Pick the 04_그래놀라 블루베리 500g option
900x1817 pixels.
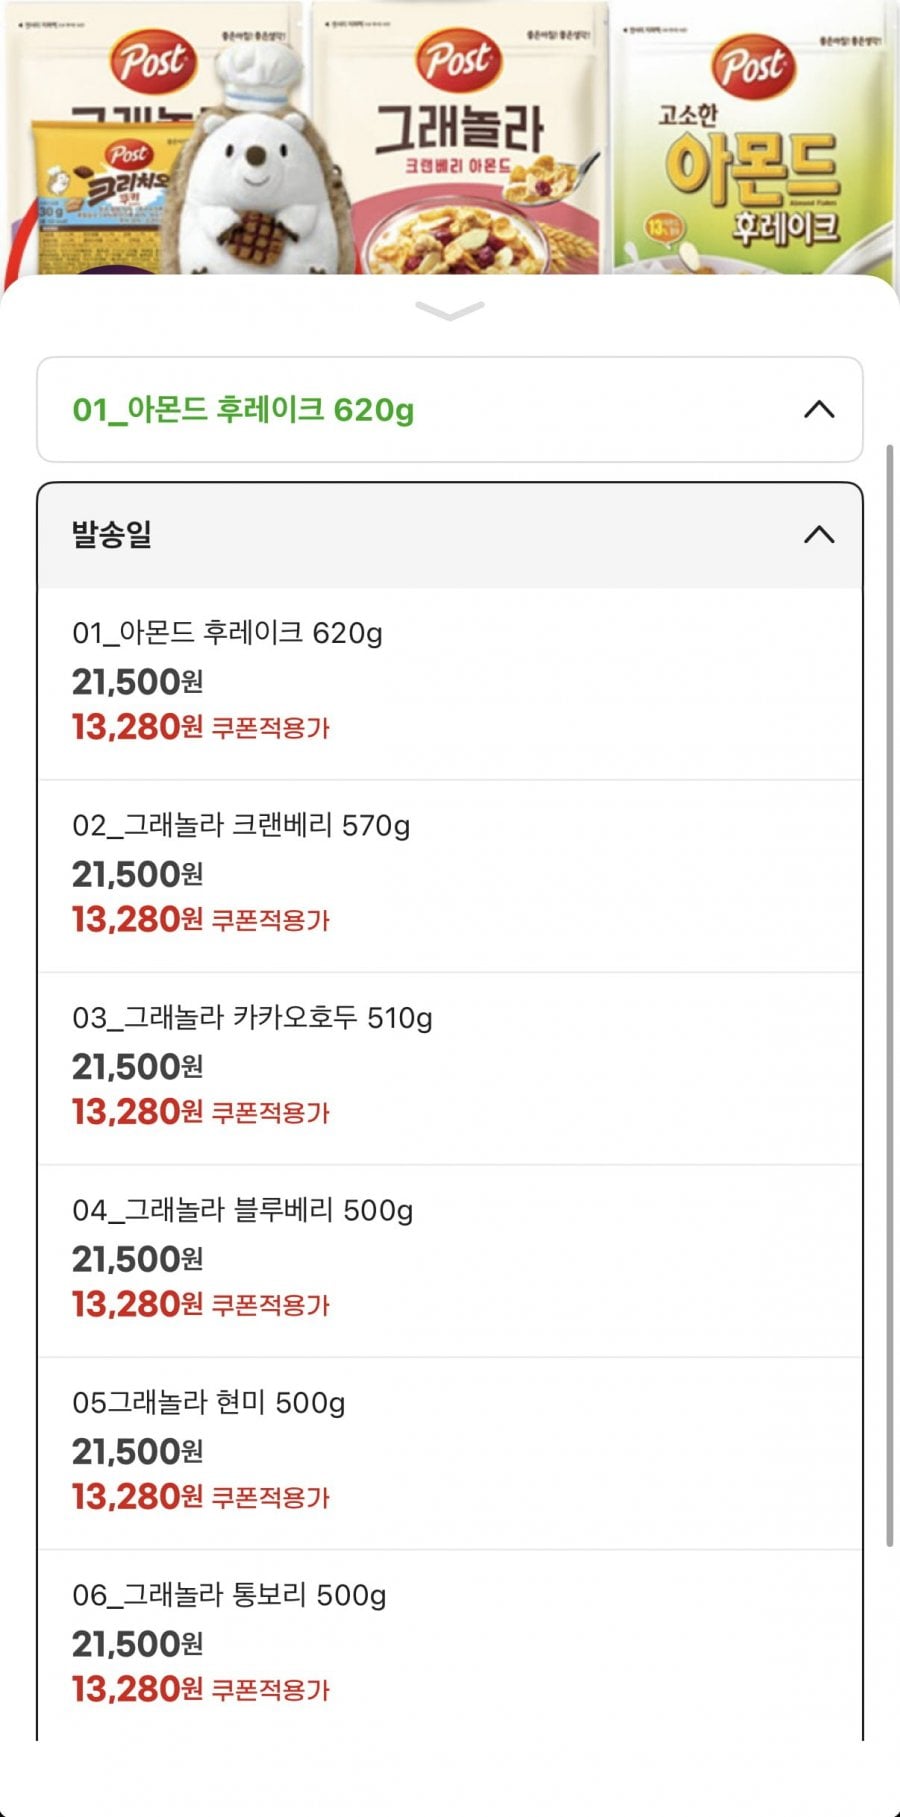pyautogui.click(x=242, y=1211)
